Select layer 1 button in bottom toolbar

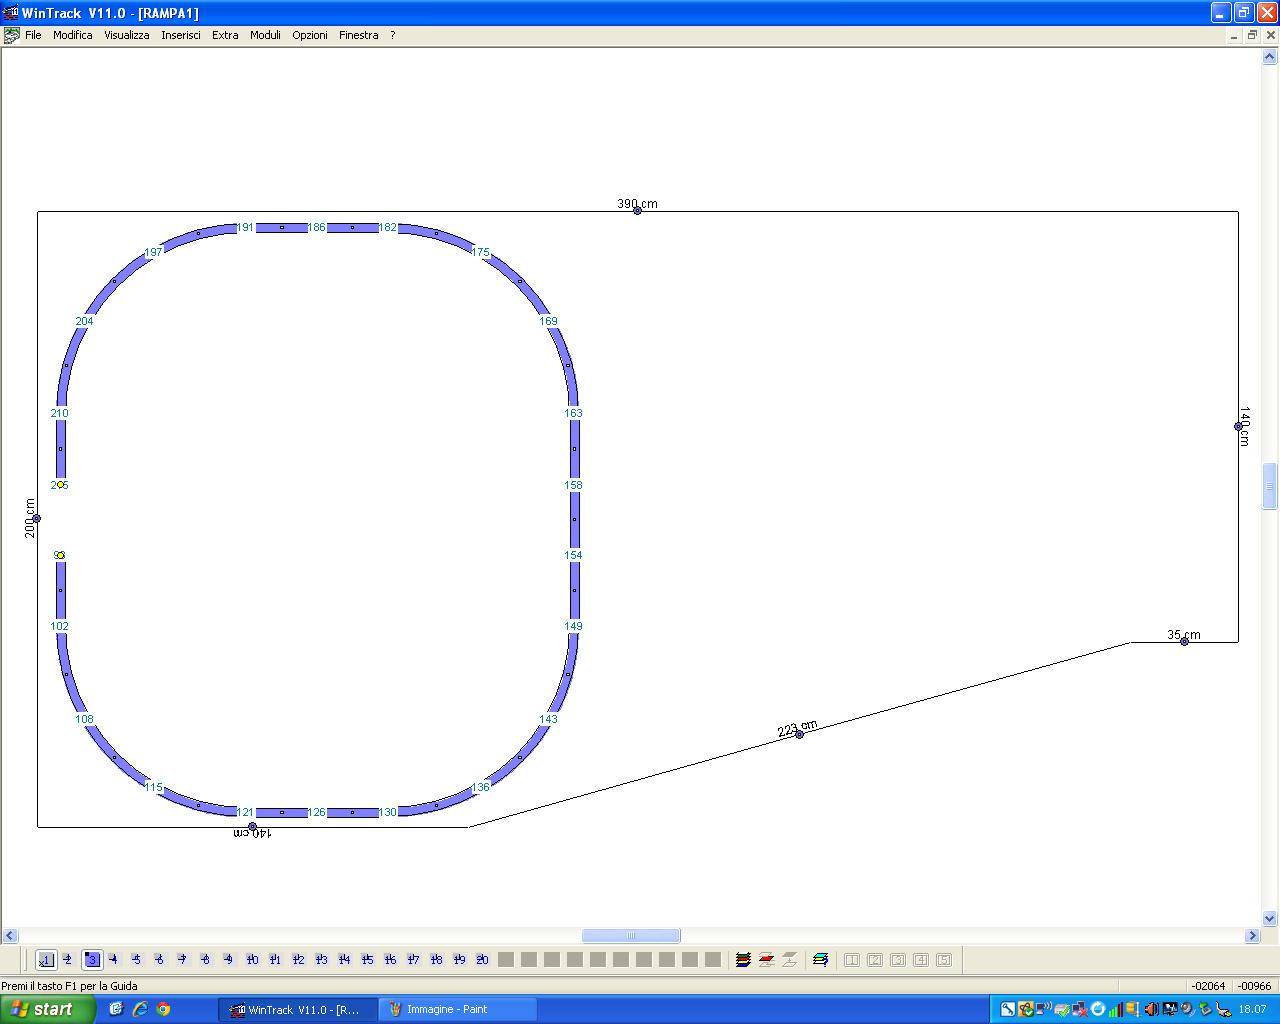click(46, 960)
